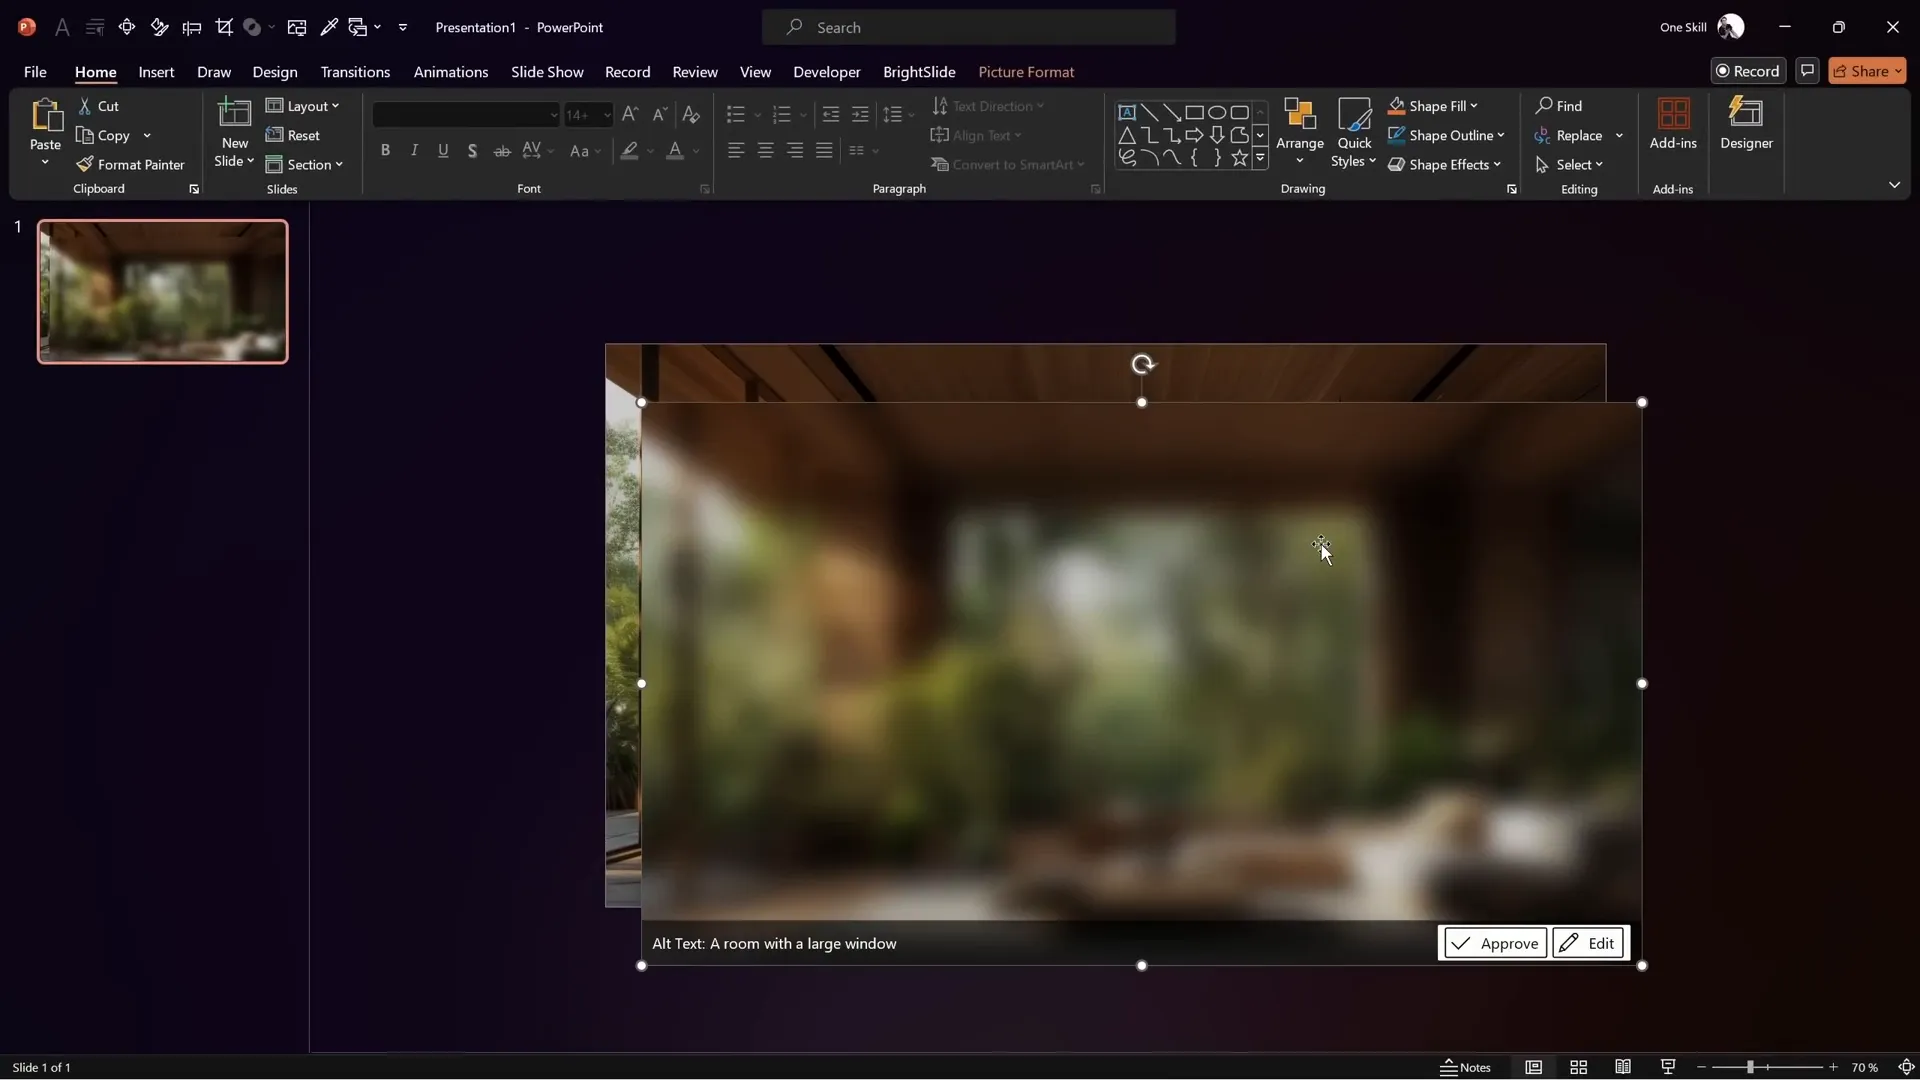Viewport: 1920px width, 1080px height.
Task: Toggle Align Left for the paragraph
Action: pyautogui.click(x=736, y=151)
